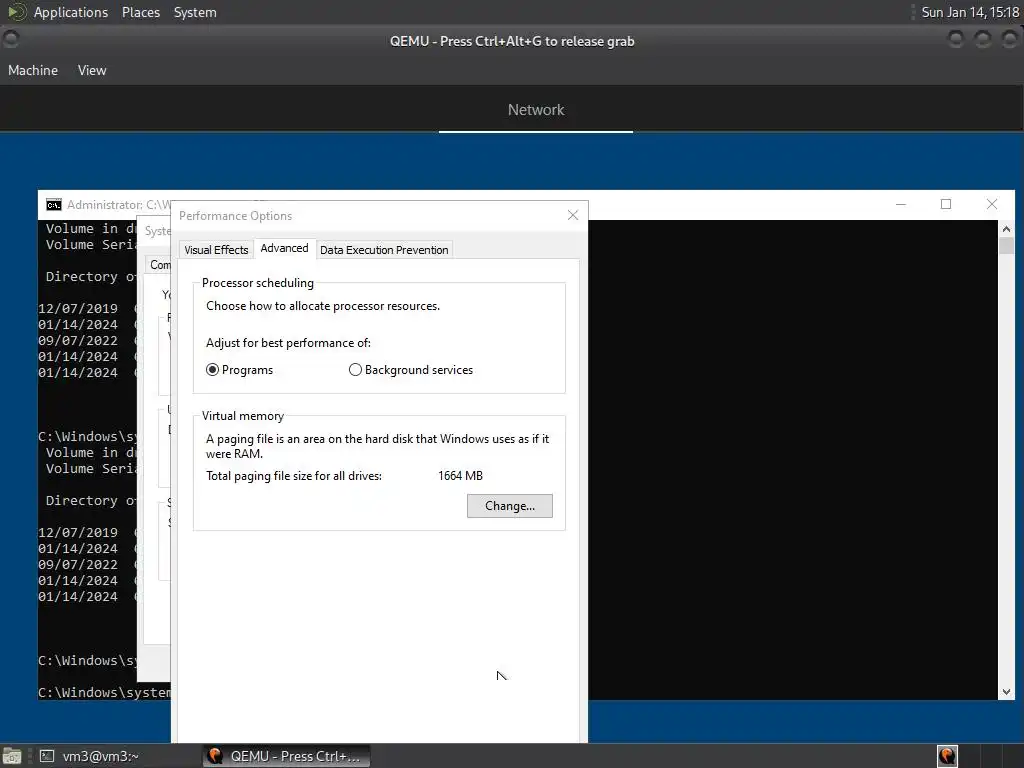Viewport: 1024px width, 768px height.
Task: Open the Applications menu
Action: pos(71,12)
